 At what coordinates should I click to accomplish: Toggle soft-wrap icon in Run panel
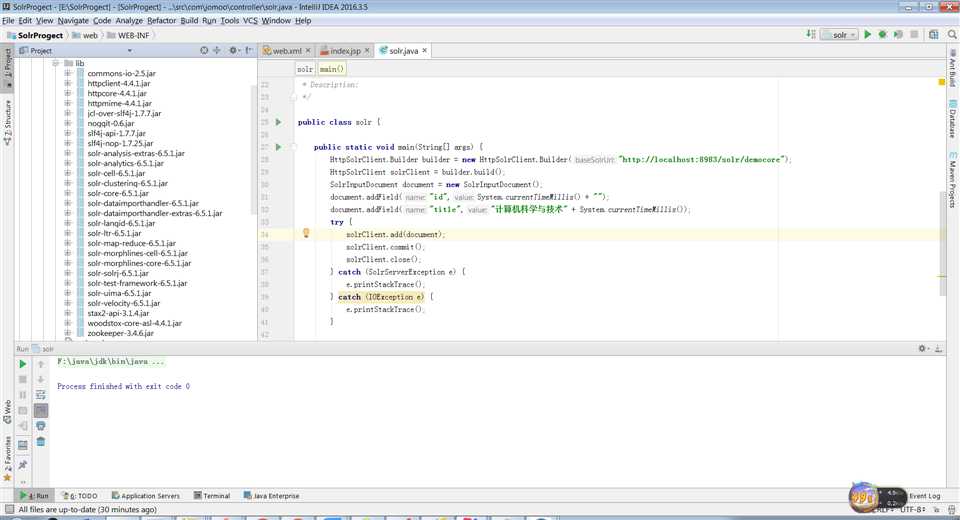pos(40,395)
